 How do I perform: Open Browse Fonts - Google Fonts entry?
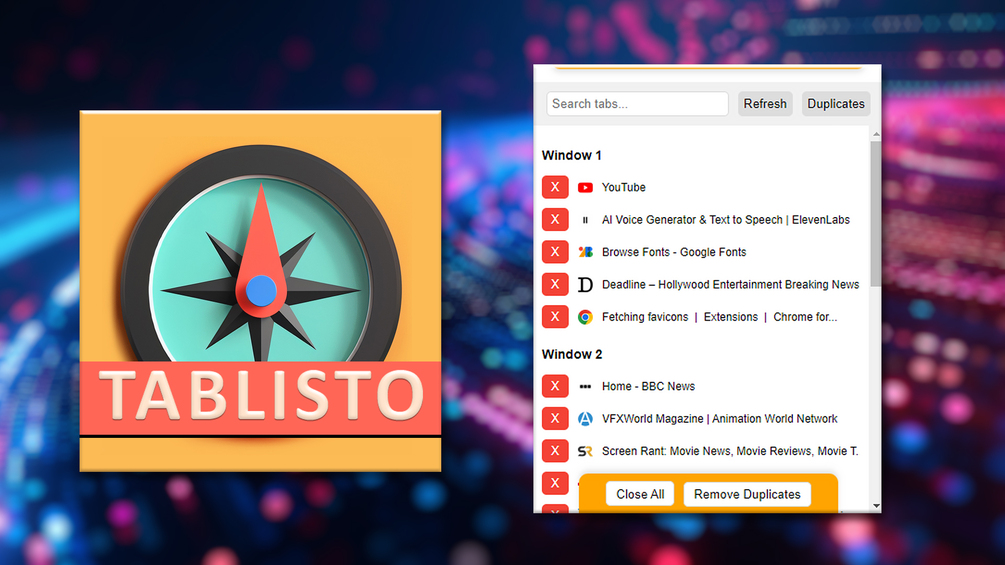tap(674, 252)
